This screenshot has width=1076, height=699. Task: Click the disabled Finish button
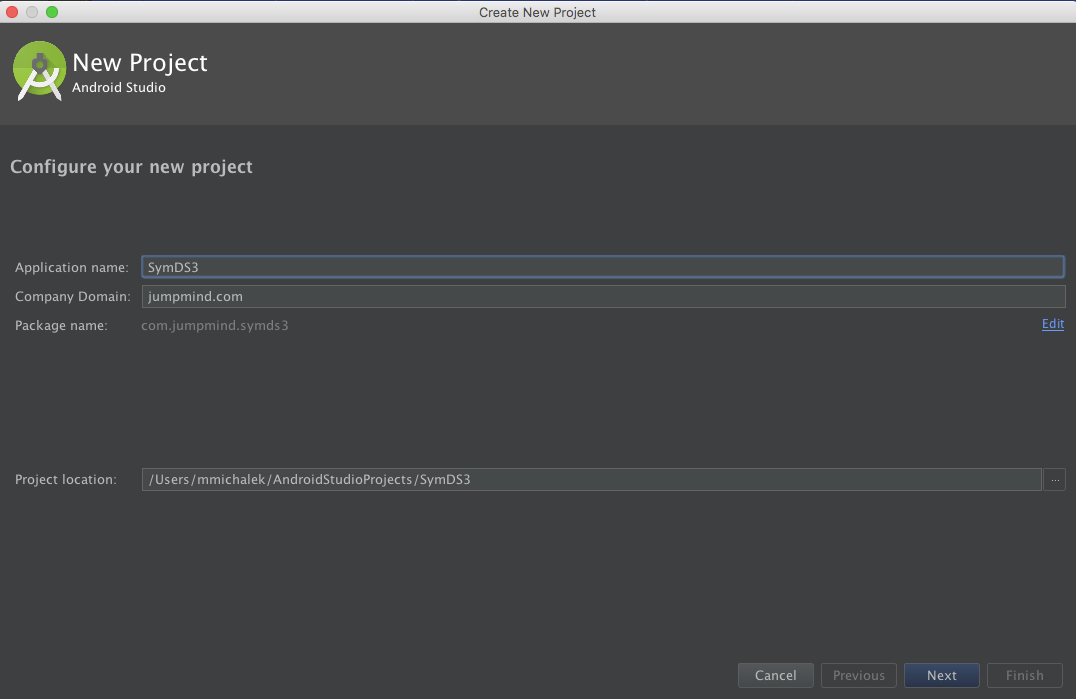[x=1024, y=675]
